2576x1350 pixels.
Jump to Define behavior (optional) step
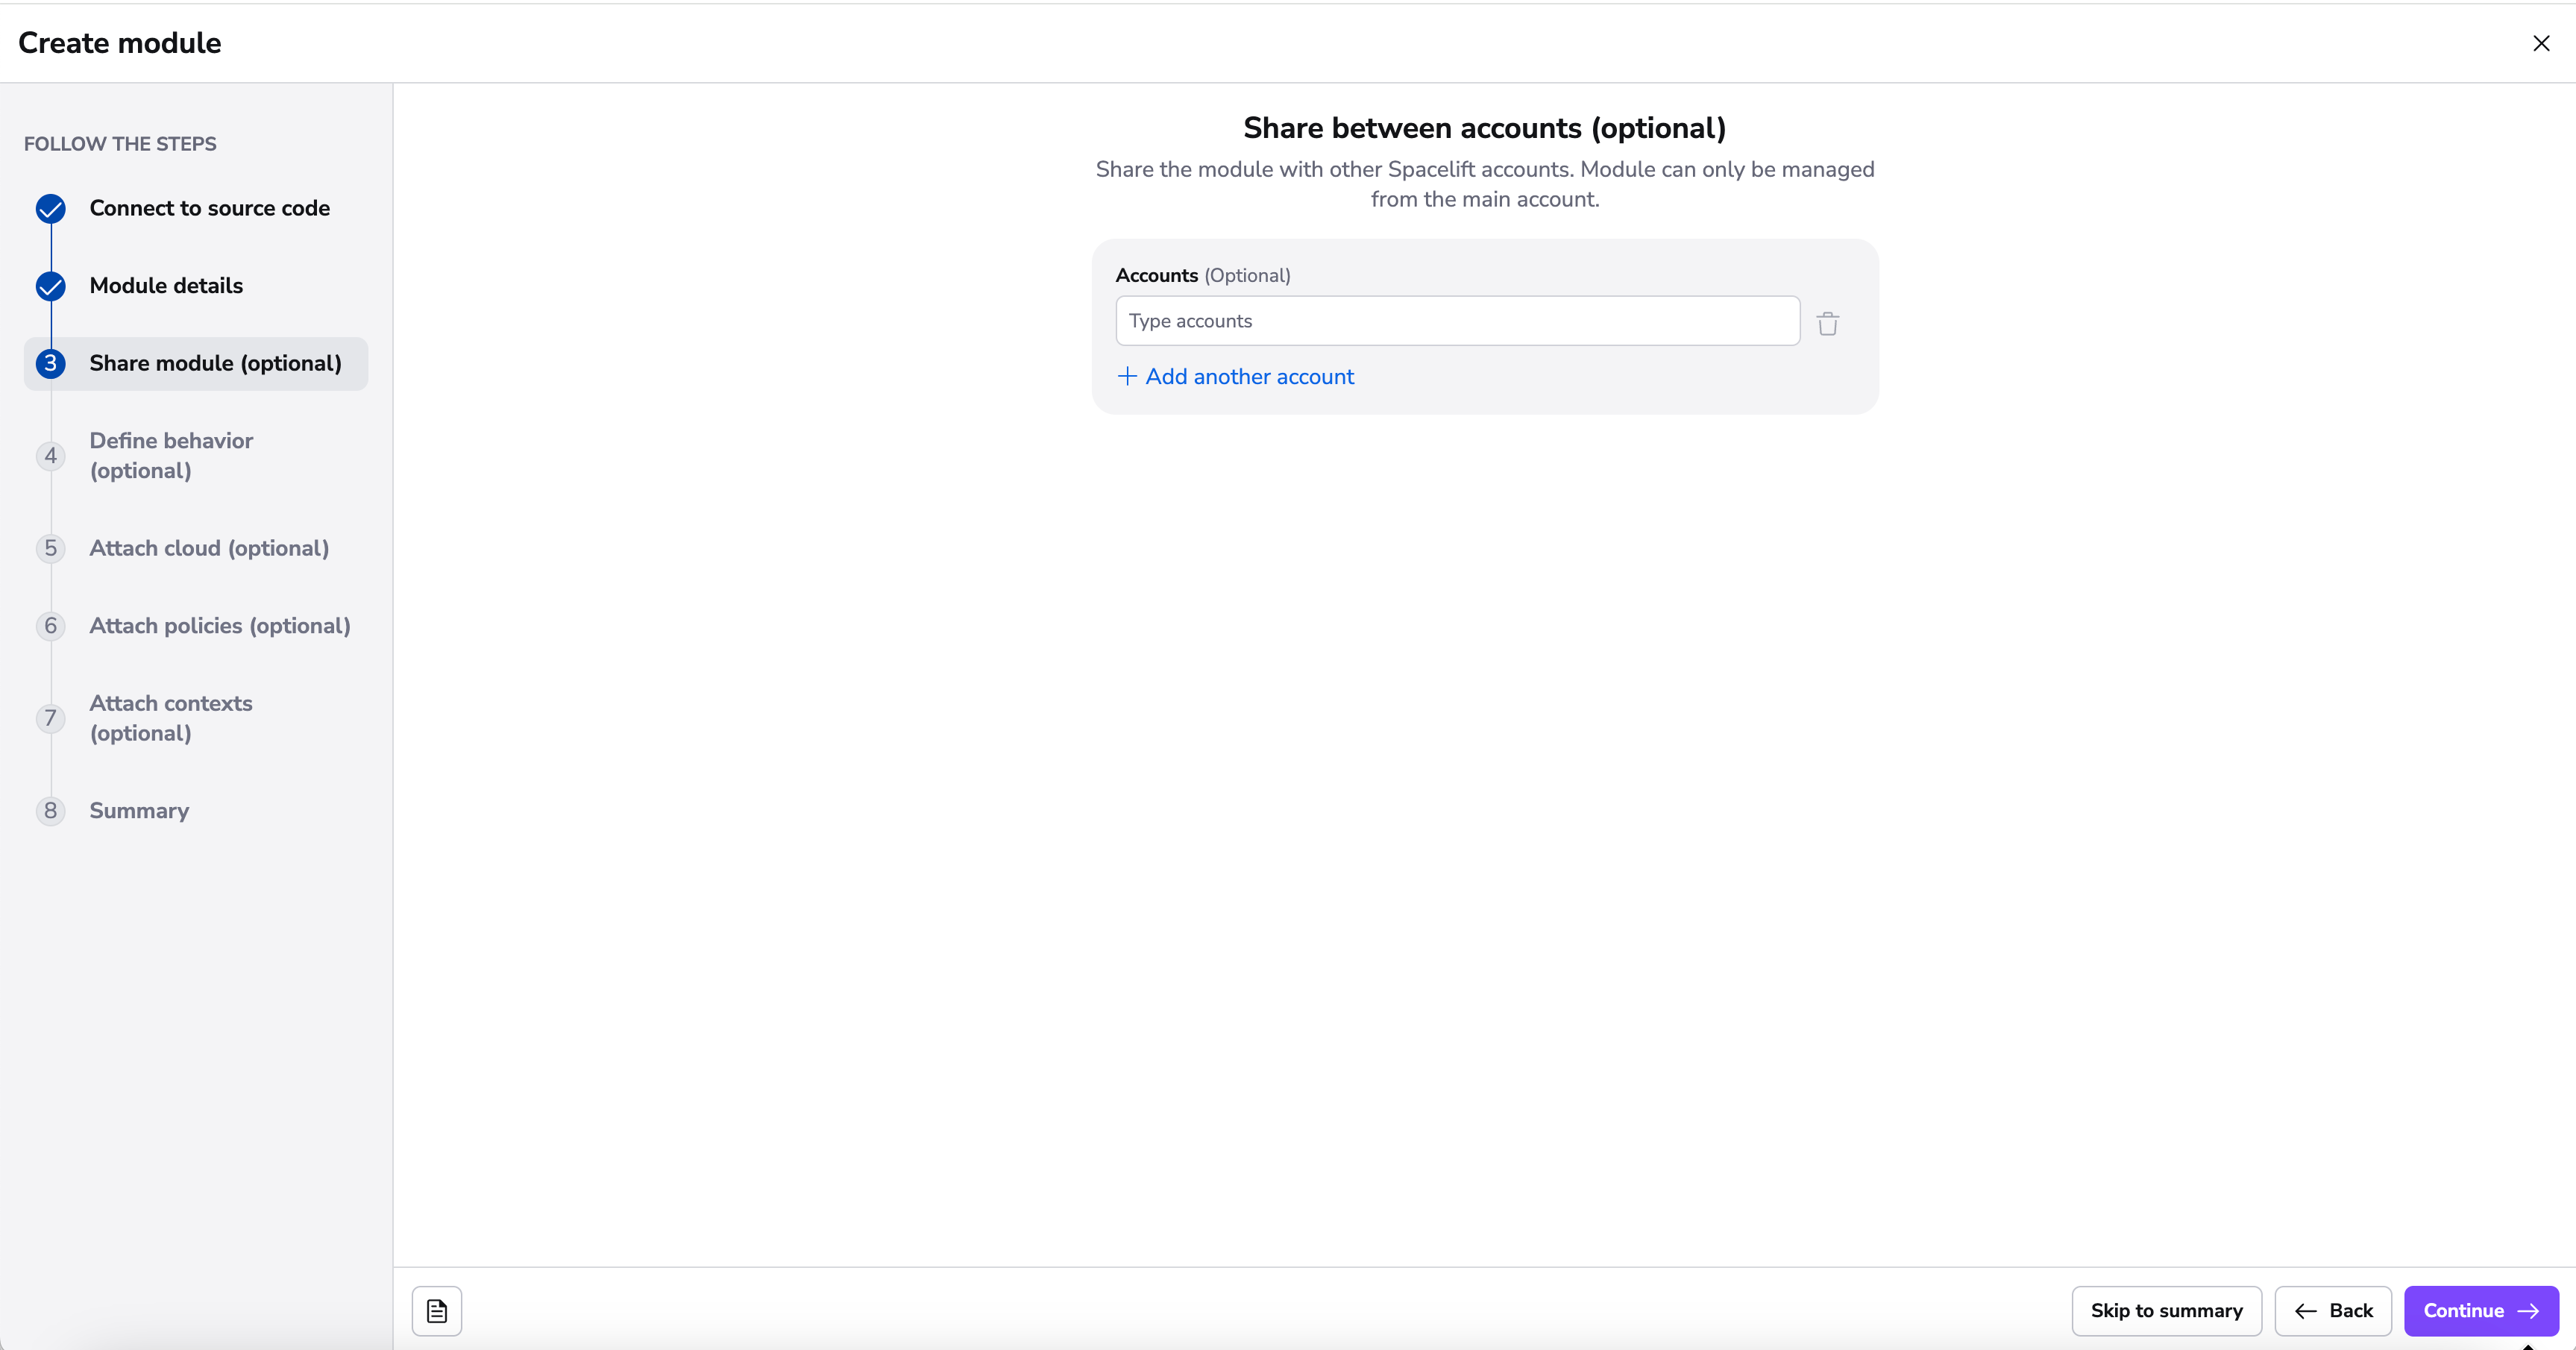171,455
